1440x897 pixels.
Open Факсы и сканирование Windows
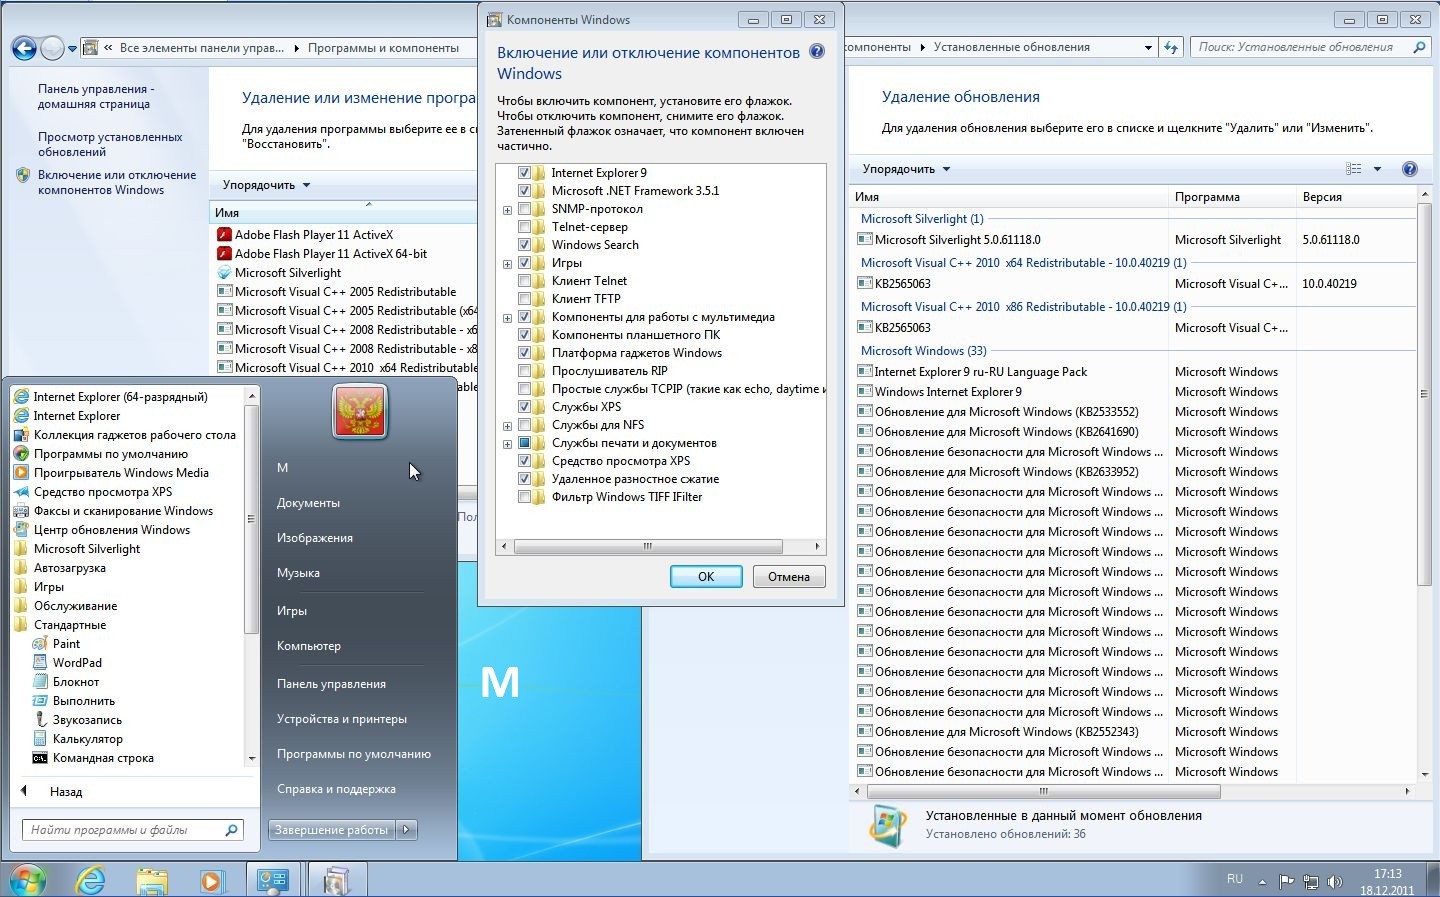pyautogui.click(x=123, y=511)
